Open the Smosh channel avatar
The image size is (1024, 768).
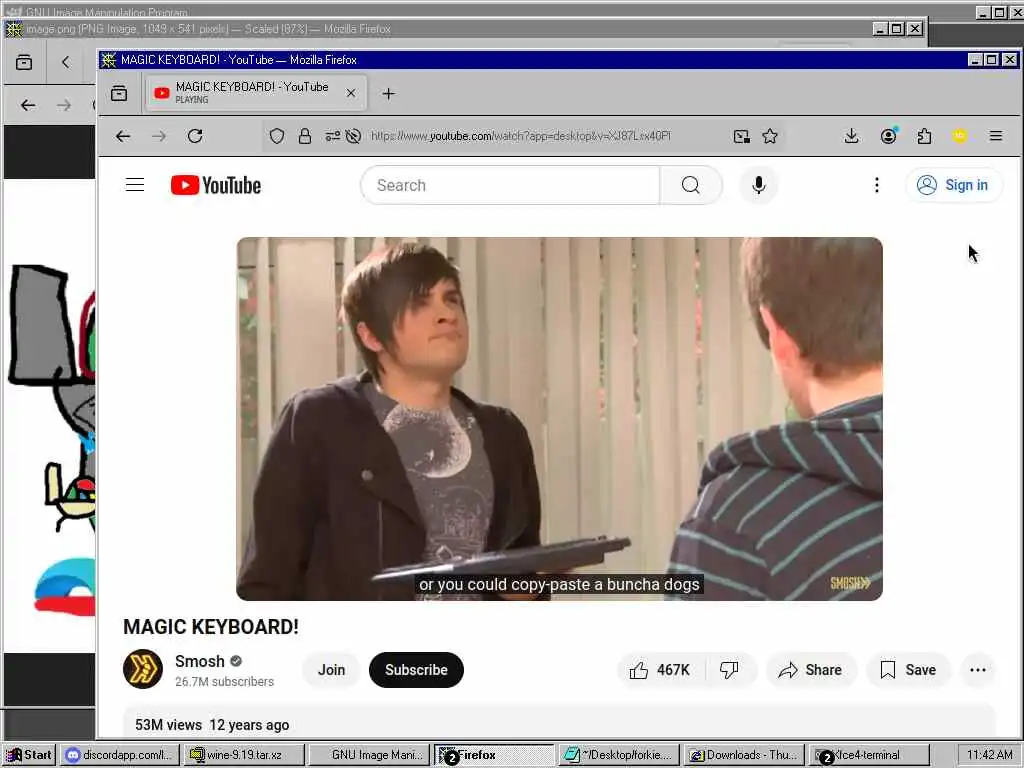143,669
